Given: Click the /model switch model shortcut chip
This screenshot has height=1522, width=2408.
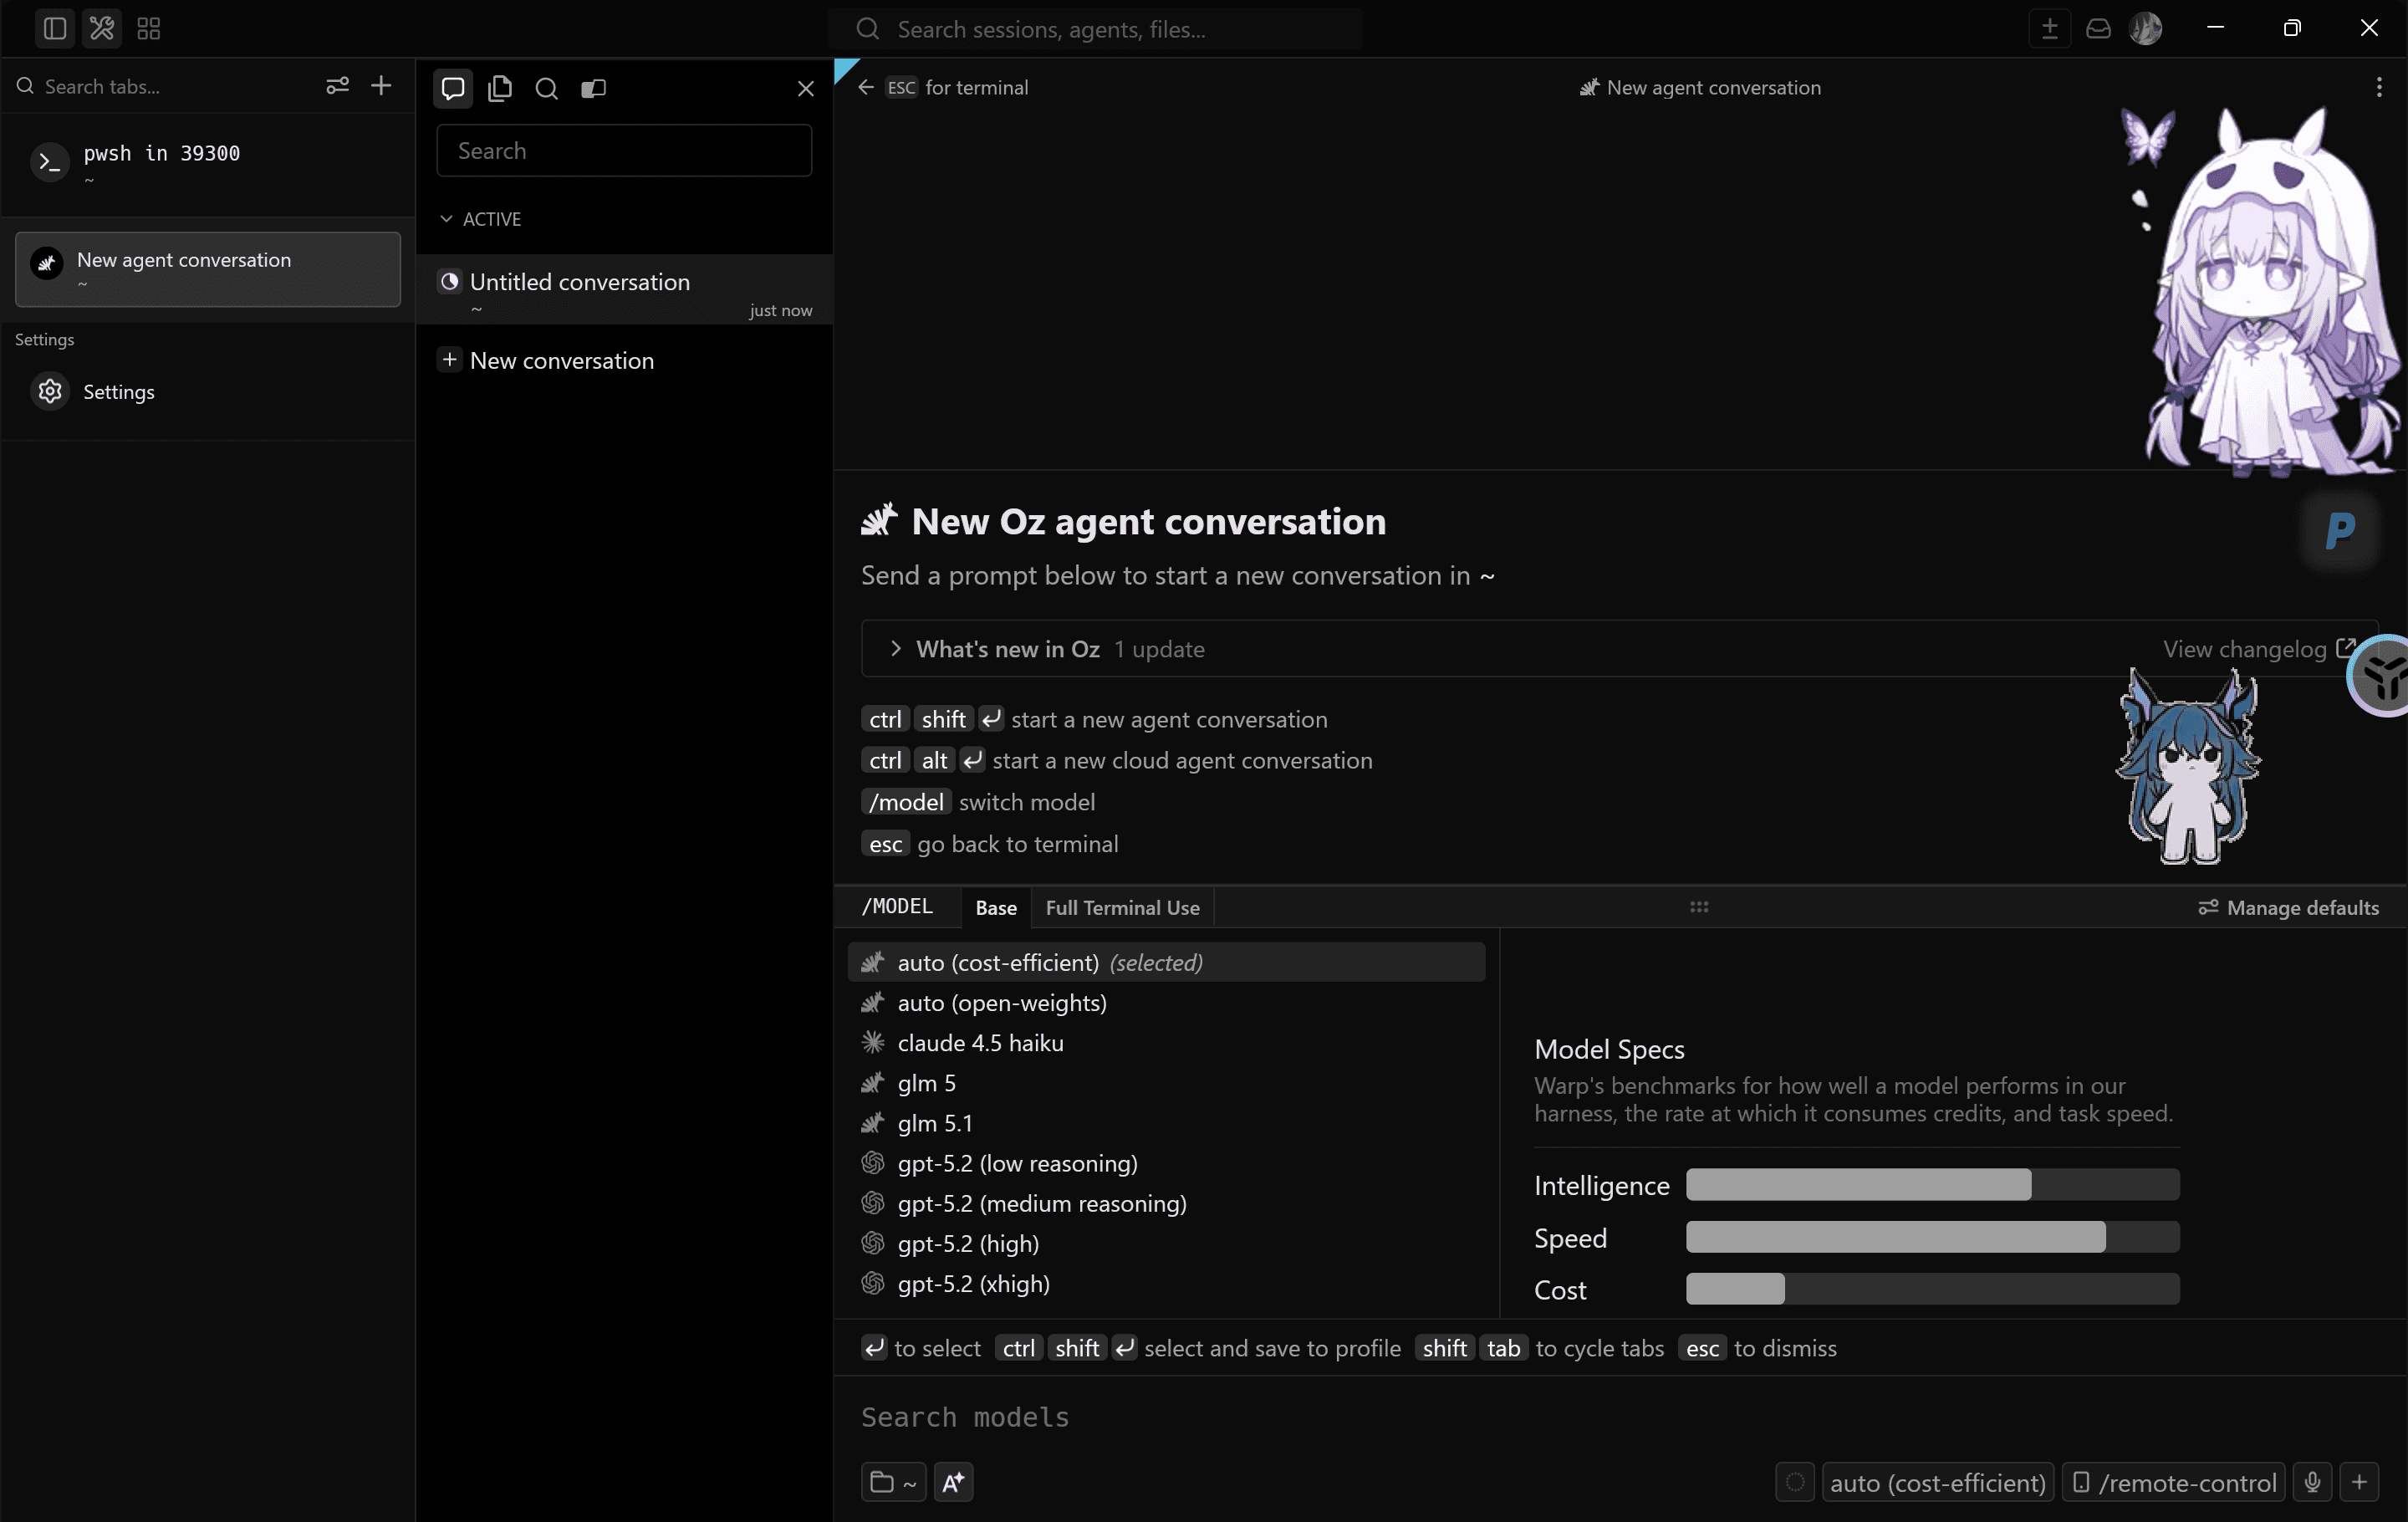Looking at the screenshot, I should [x=906, y=802].
